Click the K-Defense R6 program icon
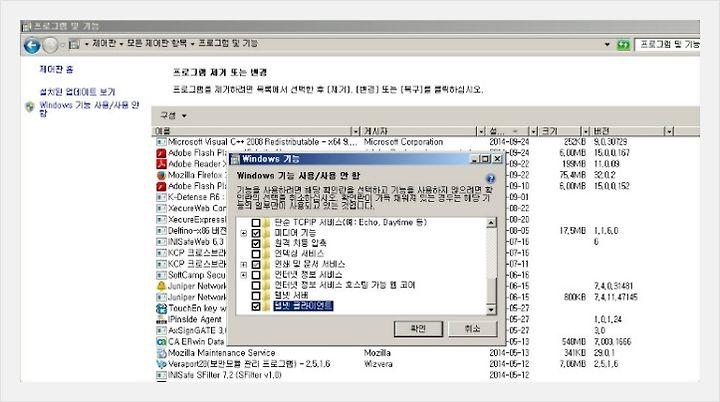 (161, 198)
